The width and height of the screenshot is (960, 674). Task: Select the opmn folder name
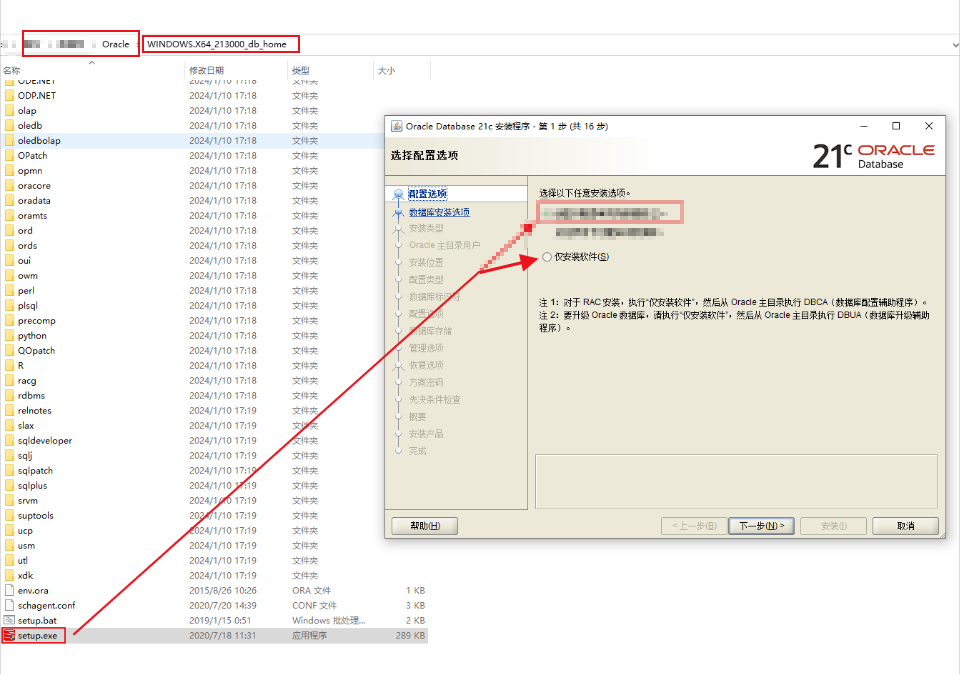[x=30, y=170]
